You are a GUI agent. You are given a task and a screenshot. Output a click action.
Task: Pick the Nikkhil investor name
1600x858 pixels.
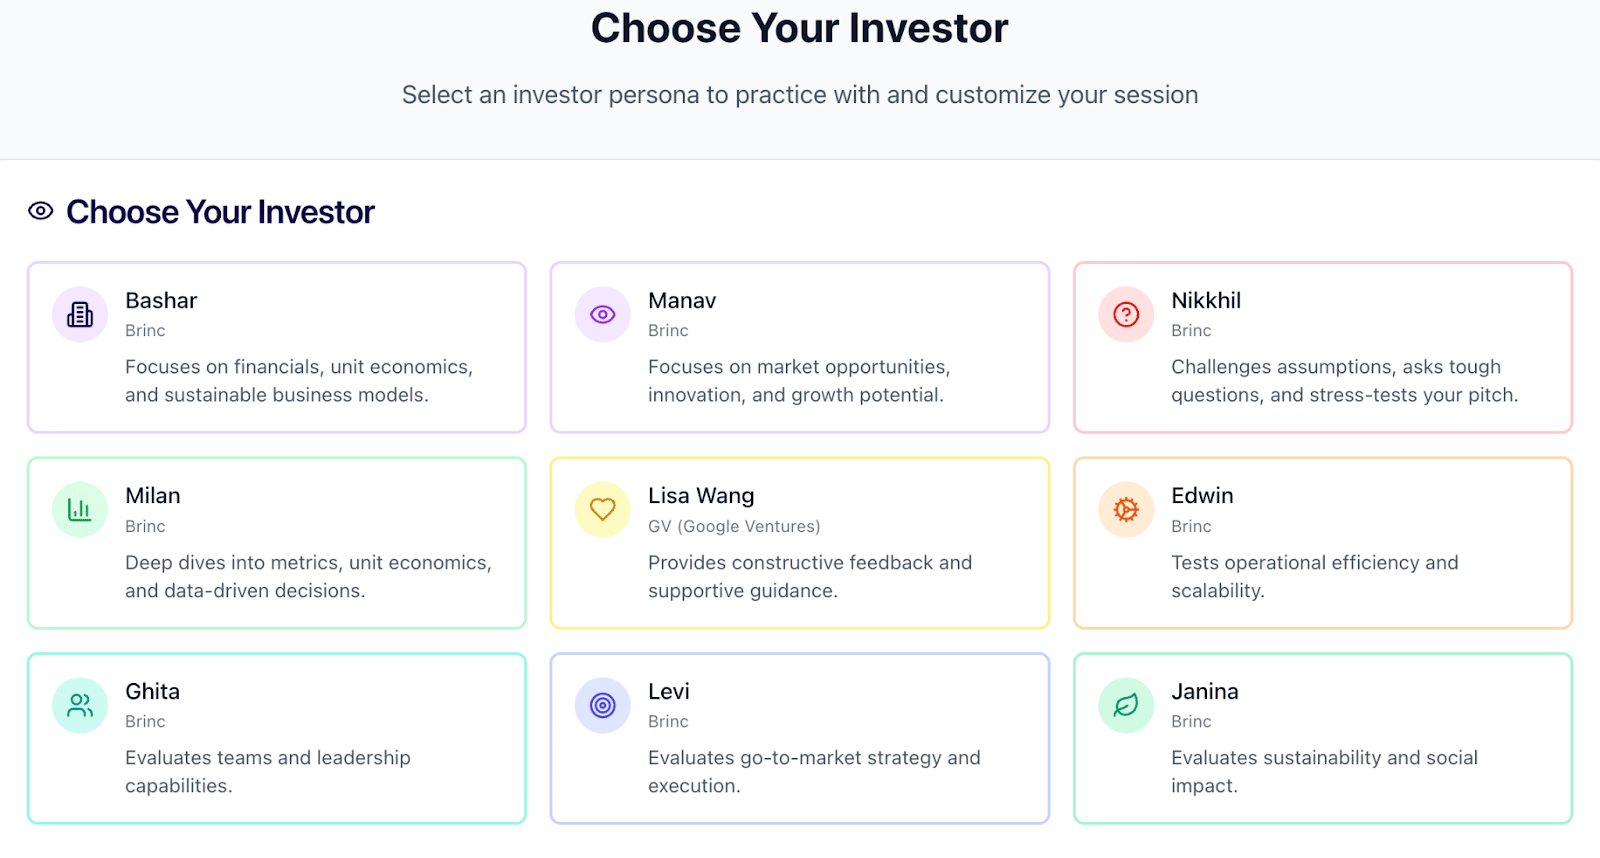pos(1206,301)
